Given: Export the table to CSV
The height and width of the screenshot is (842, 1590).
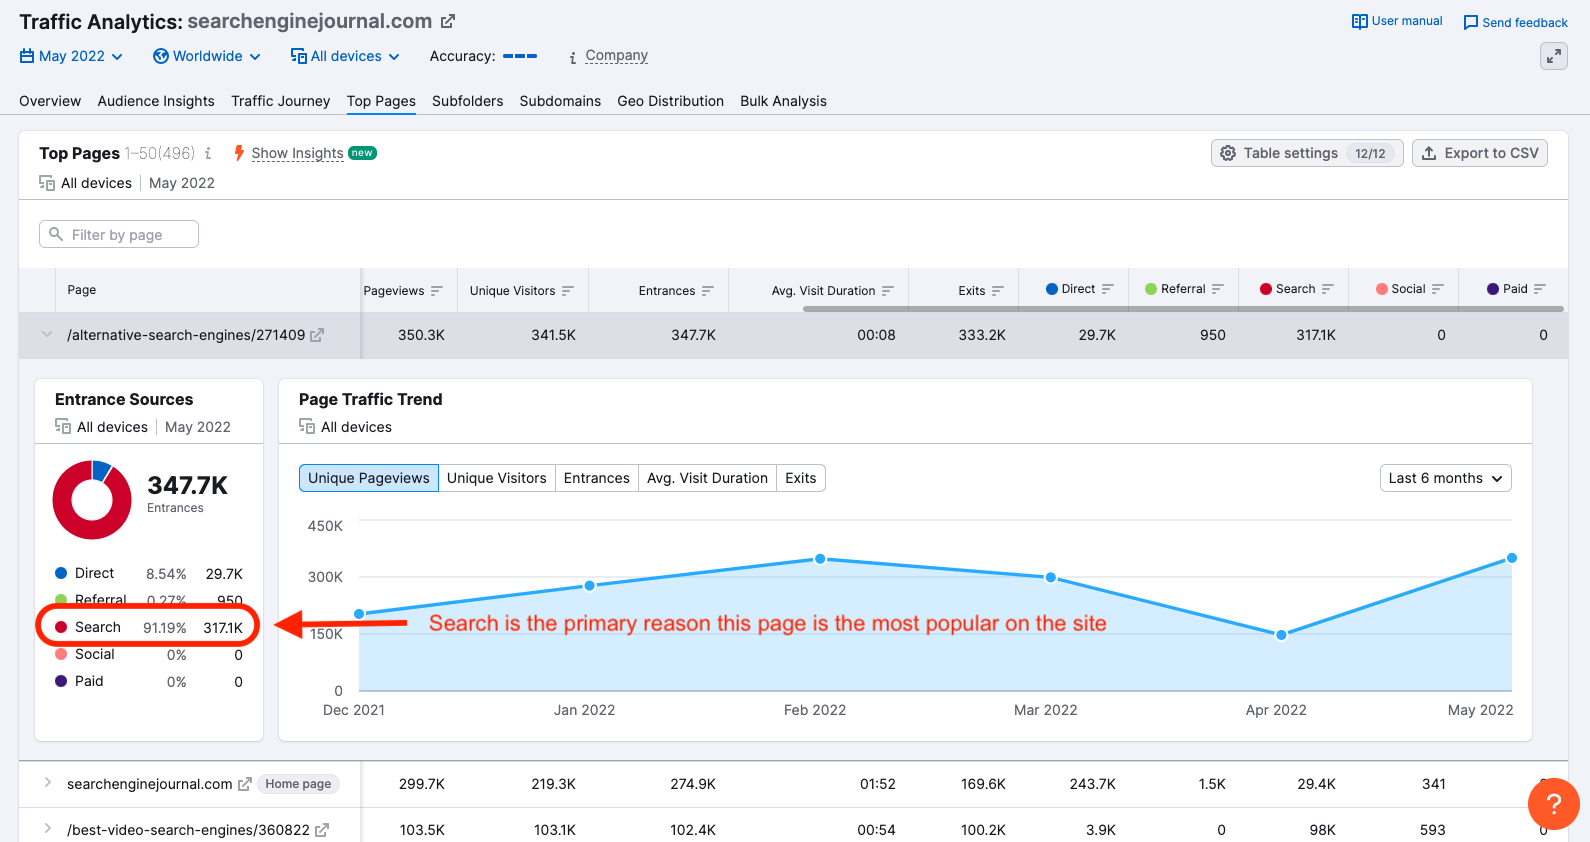Looking at the screenshot, I should [x=1480, y=153].
